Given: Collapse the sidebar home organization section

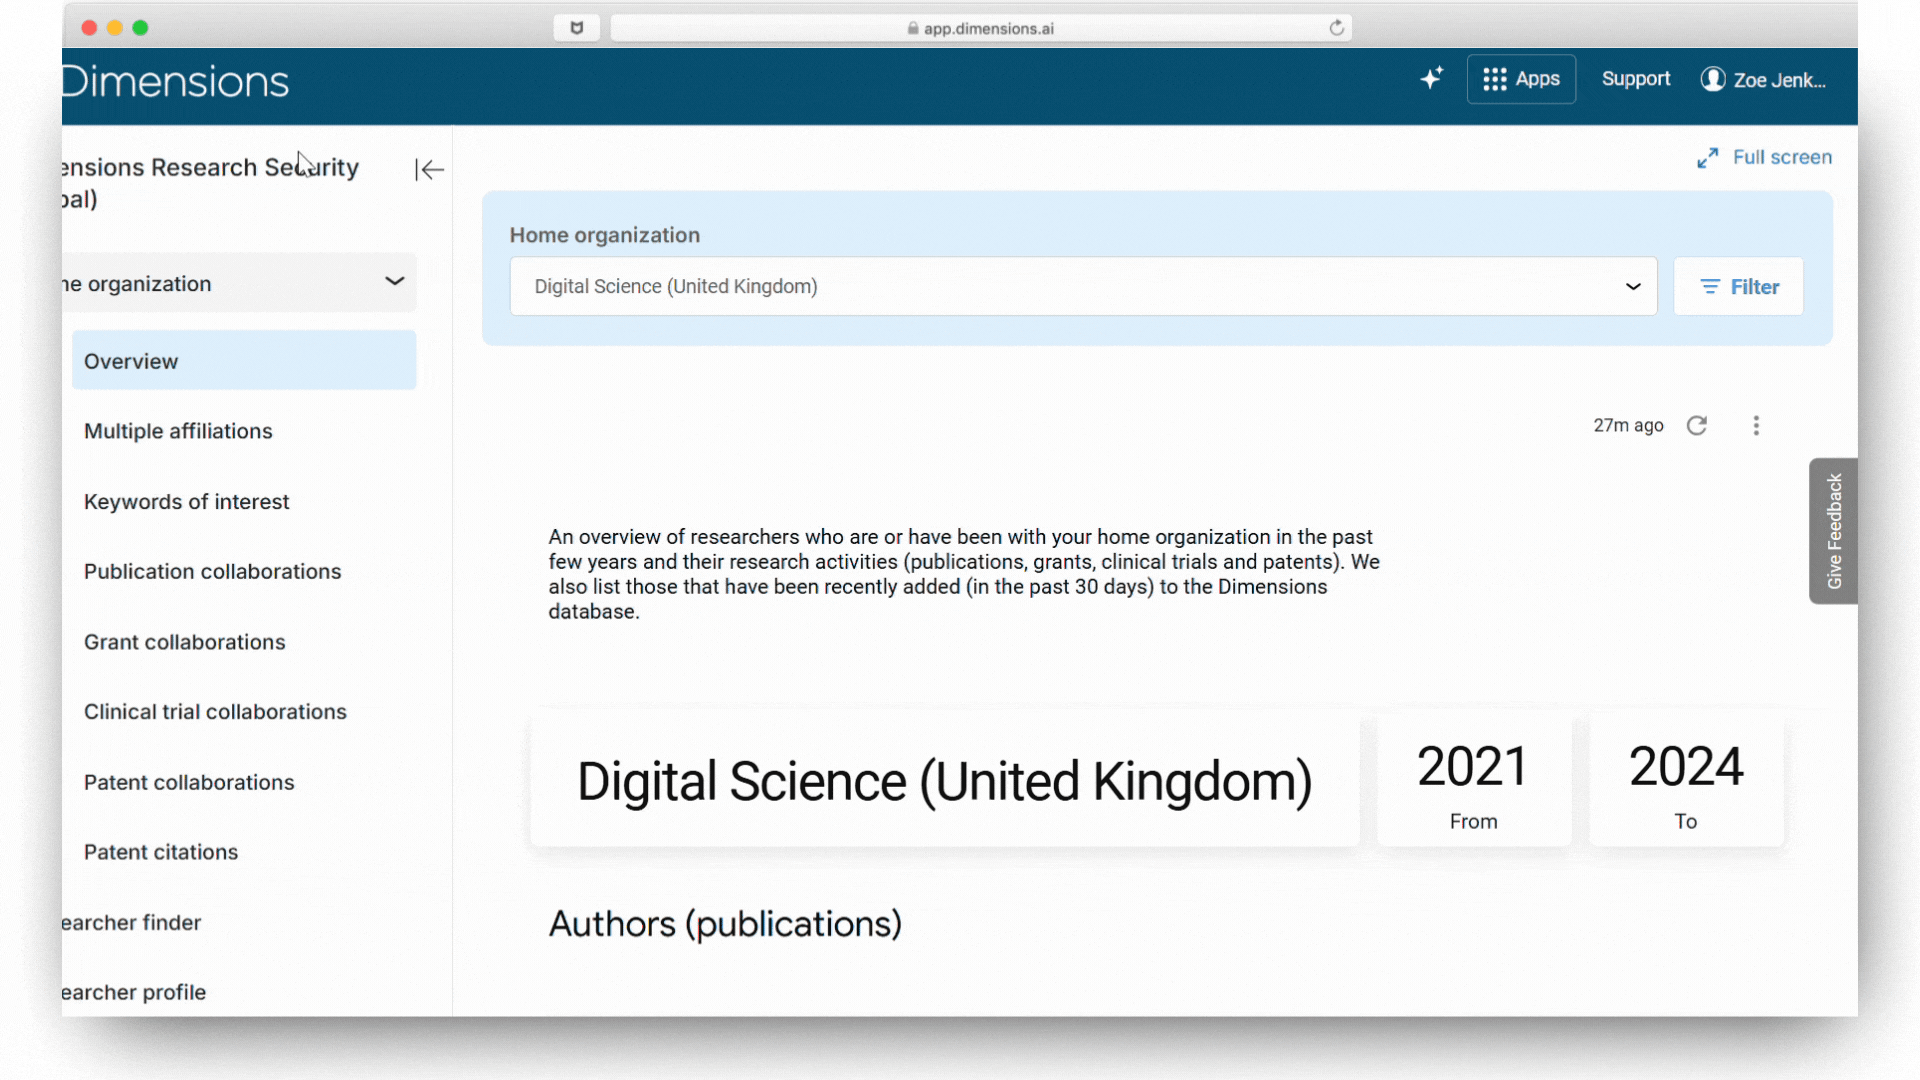Looking at the screenshot, I should click(394, 283).
